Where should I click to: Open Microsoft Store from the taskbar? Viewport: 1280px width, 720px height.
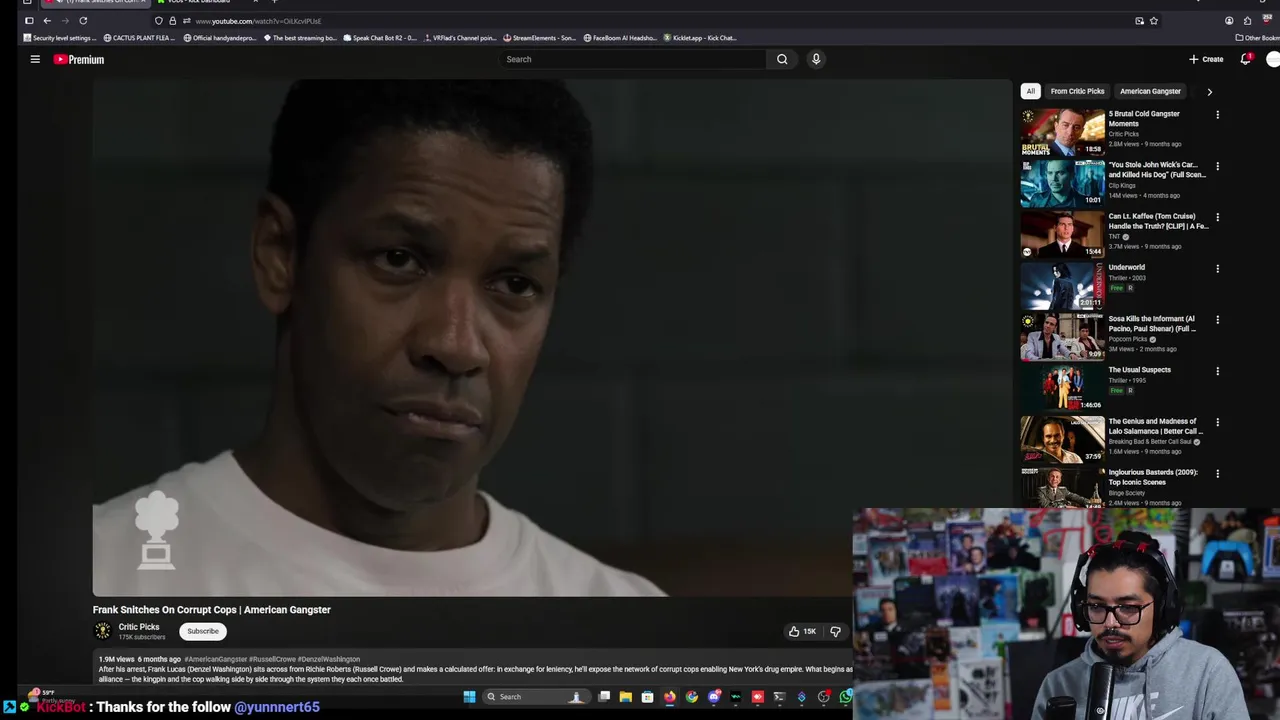[648, 697]
